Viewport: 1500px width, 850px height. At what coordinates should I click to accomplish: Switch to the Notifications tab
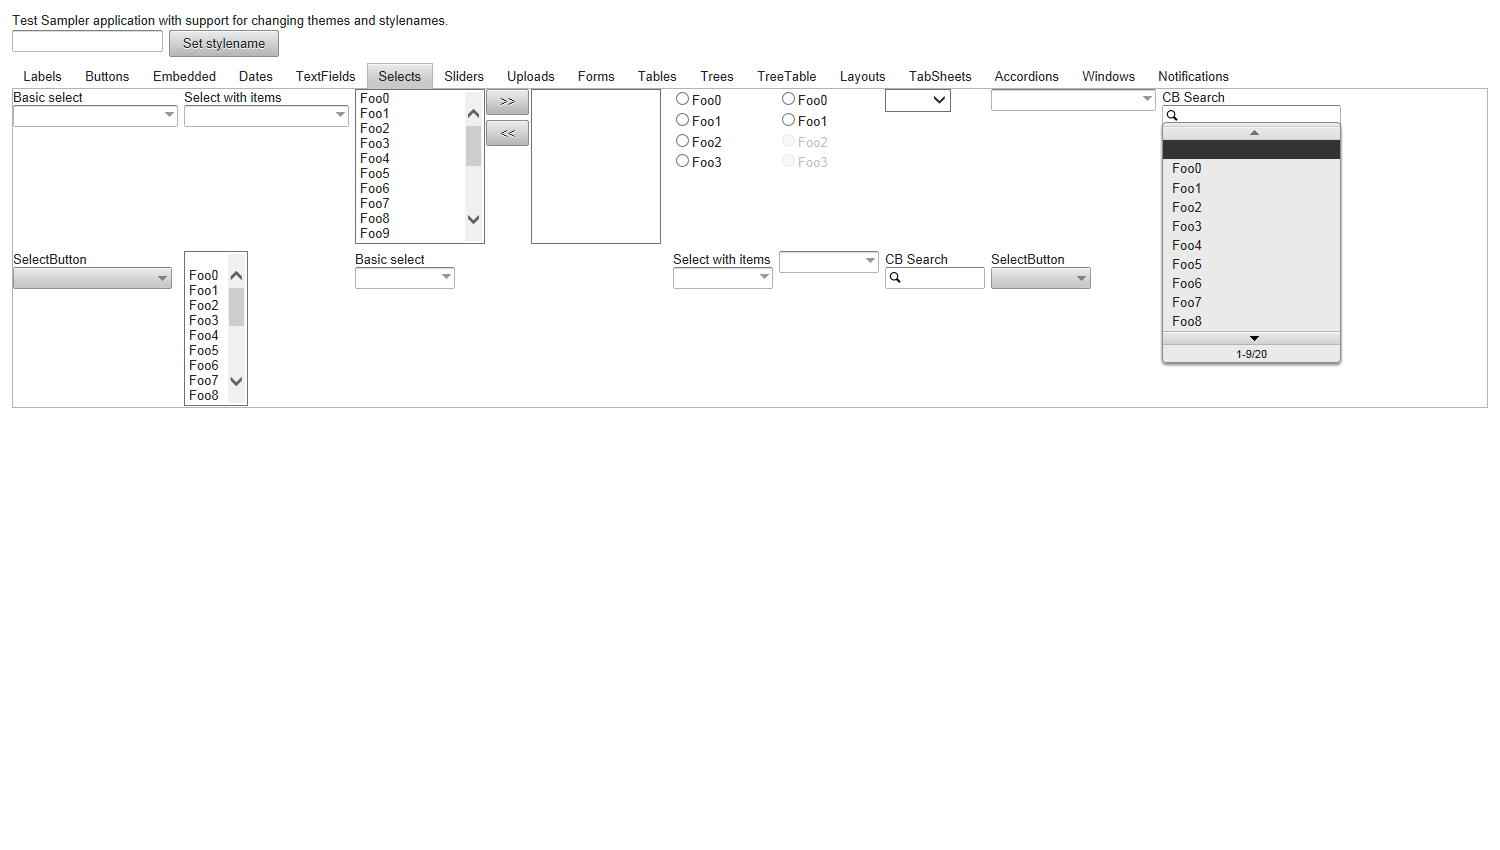tap(1193, 76)
